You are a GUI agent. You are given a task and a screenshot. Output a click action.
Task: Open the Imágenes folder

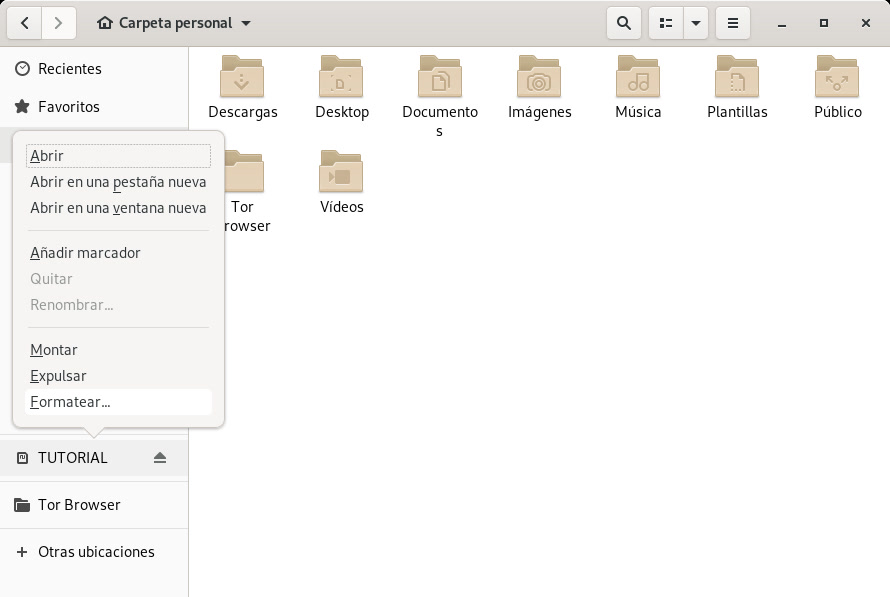pyautogui.click(x=539, y=78)
